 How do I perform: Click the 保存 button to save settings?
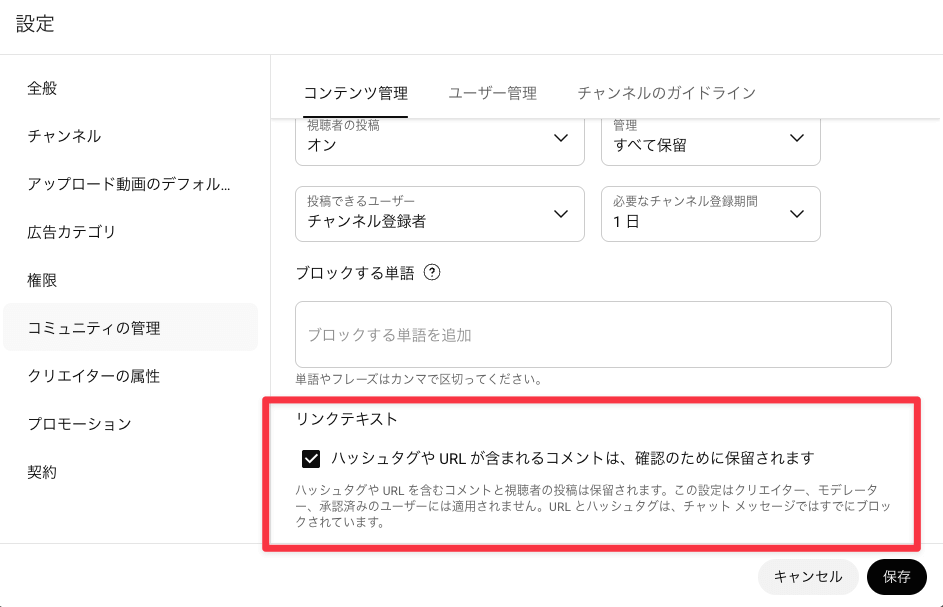pos(896,577)
